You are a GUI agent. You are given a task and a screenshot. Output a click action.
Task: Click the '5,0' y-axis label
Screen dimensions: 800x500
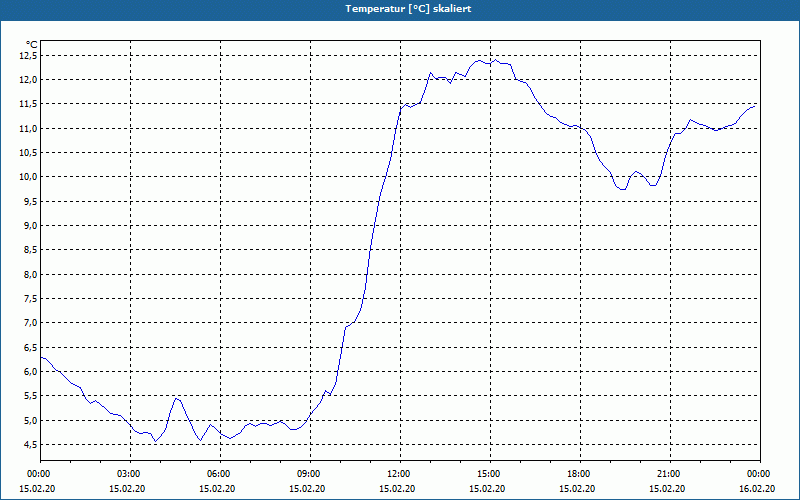pos(30,420)
